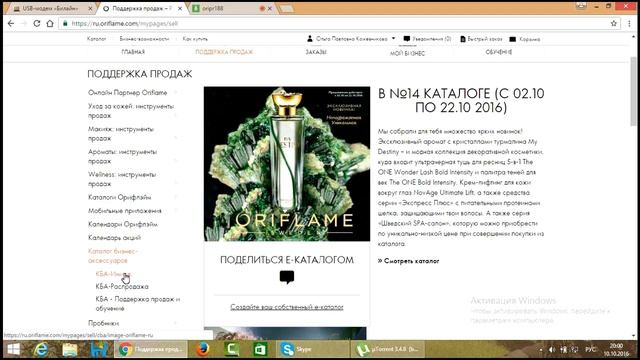The height and width of the screenshot is (360, 640).
Task: Select КБА - Поддержка продаж и обучение
Action: coord(138,304)
